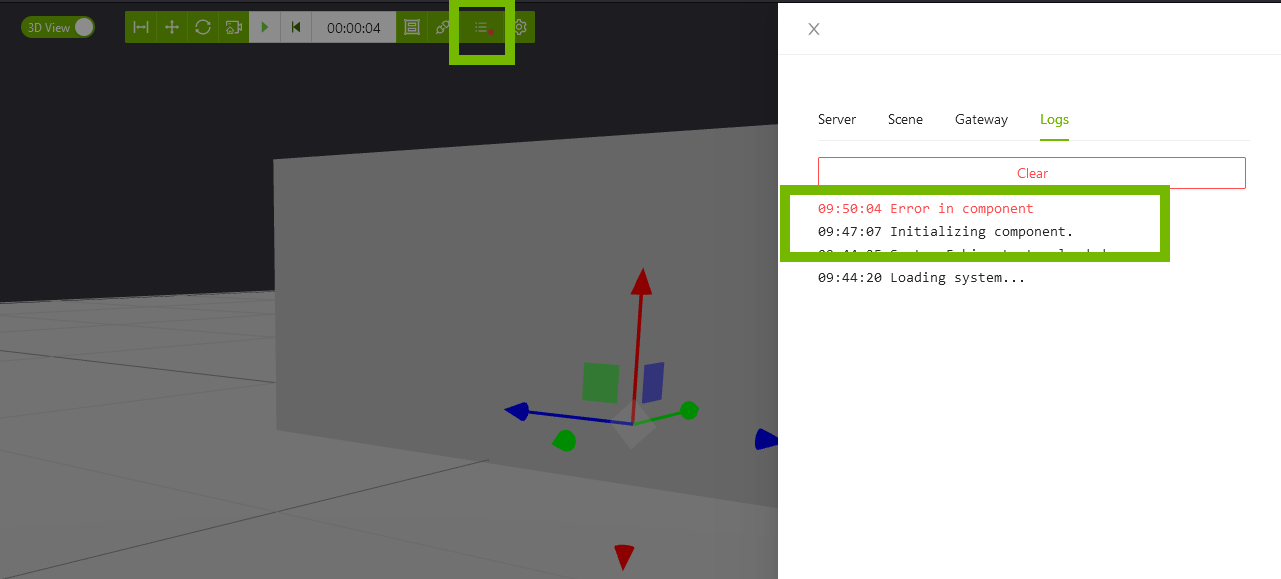Select the move/translate tool
The width and height of the screenshot is (1281, 579).
[x=171, y=27]
